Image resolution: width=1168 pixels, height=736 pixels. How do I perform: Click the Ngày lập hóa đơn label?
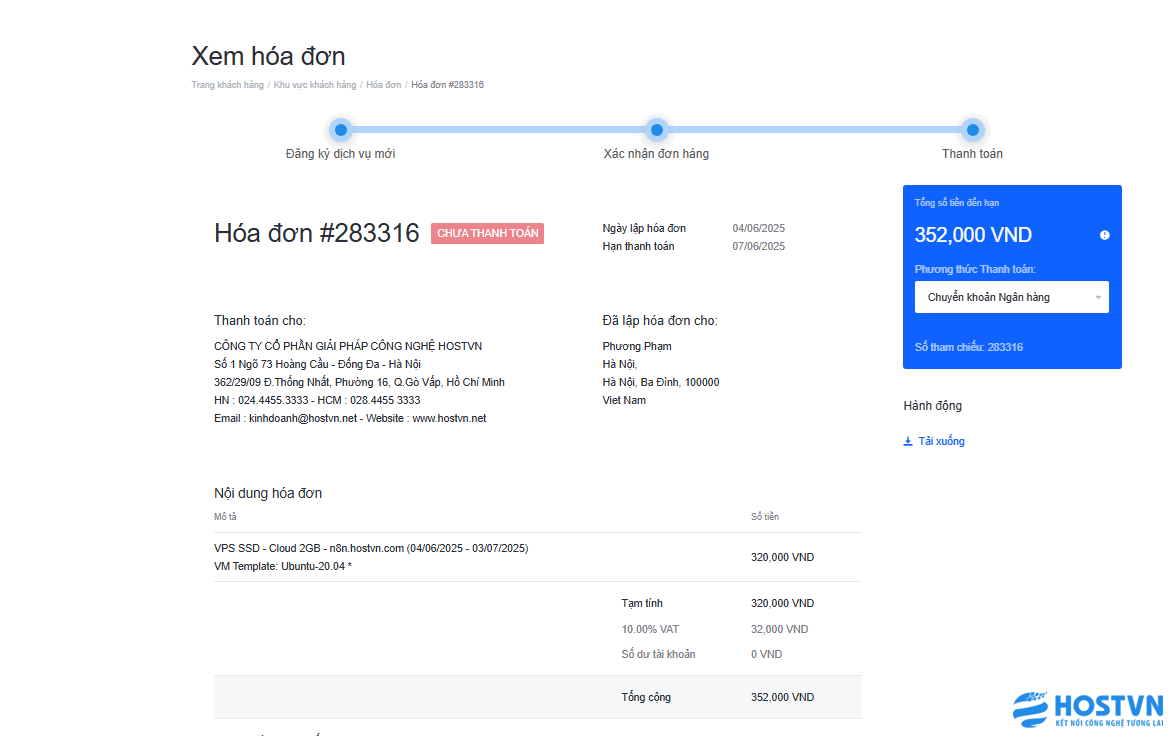click(x=644, y=229)
